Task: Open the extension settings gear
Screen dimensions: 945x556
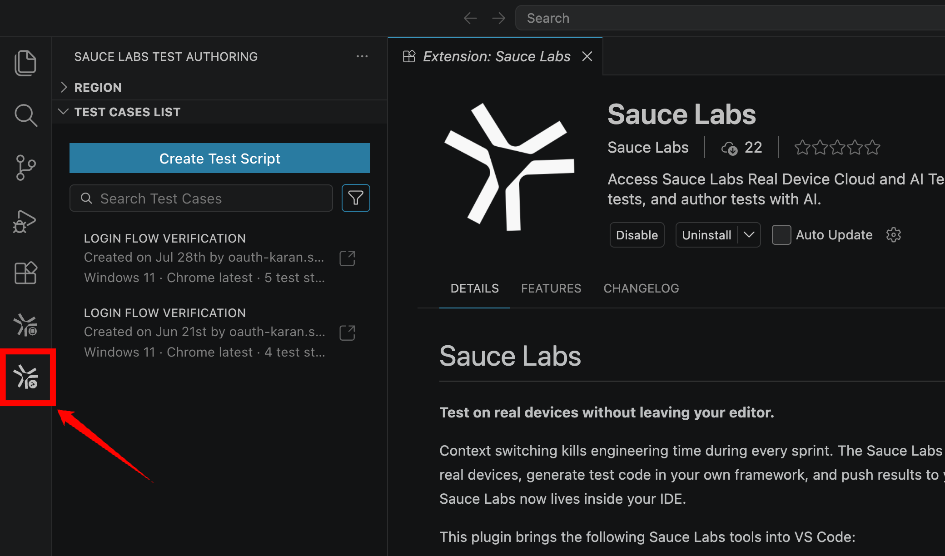Action: click(x=894, y=235)
